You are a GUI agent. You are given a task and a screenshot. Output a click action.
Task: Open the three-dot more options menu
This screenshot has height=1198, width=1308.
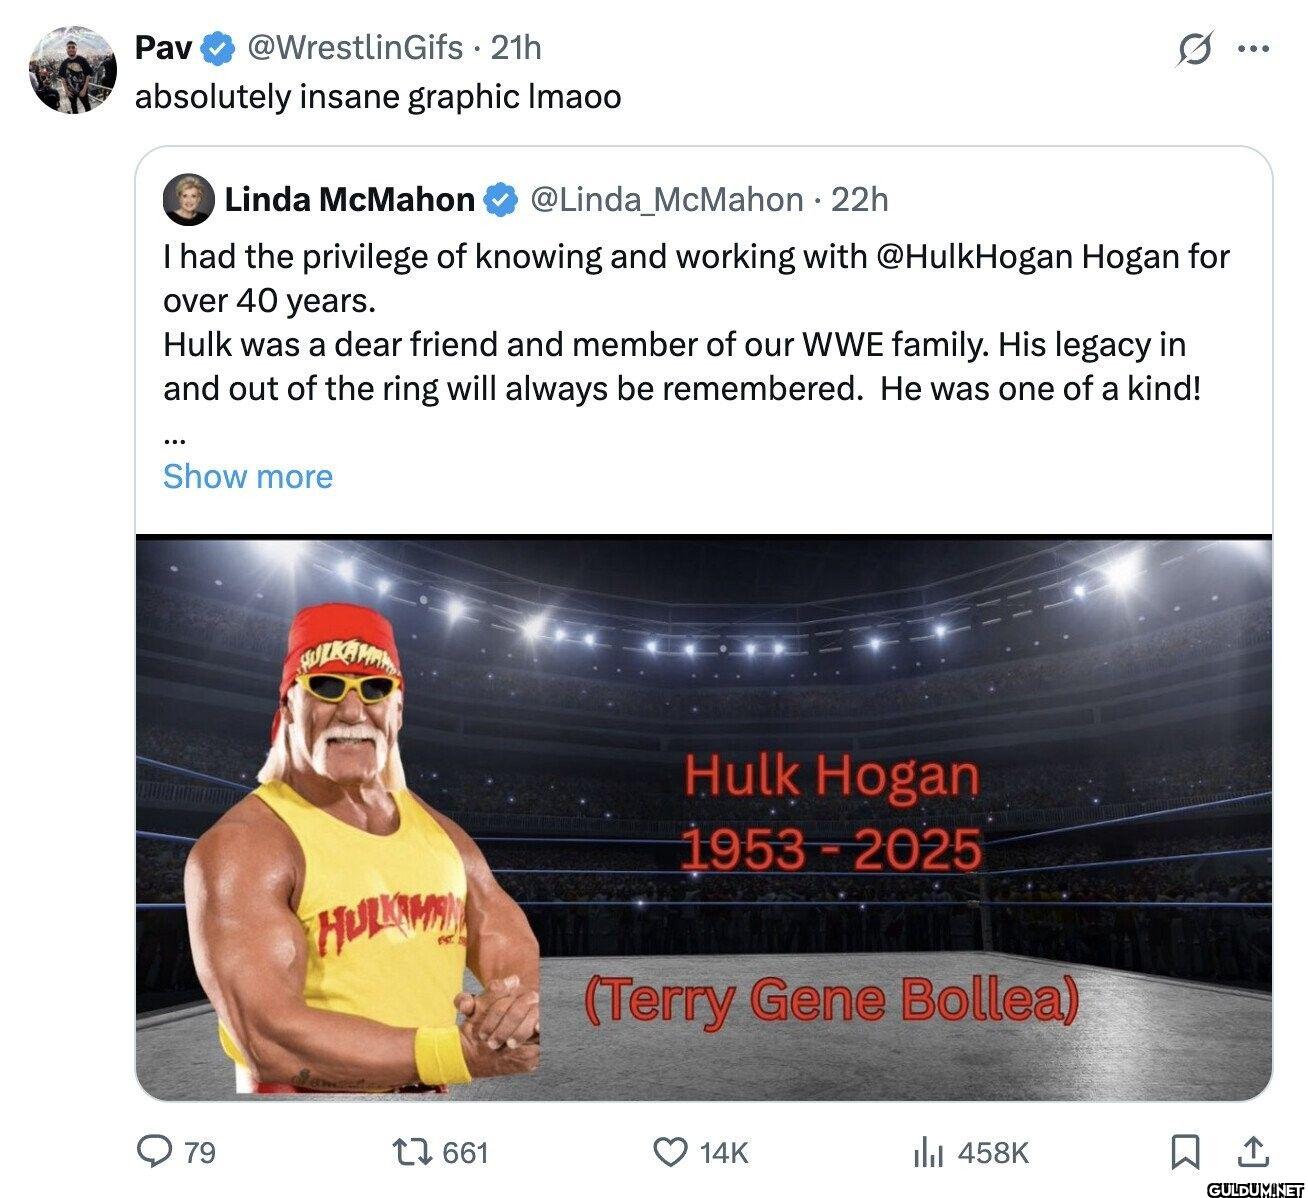coord(1253,47)
